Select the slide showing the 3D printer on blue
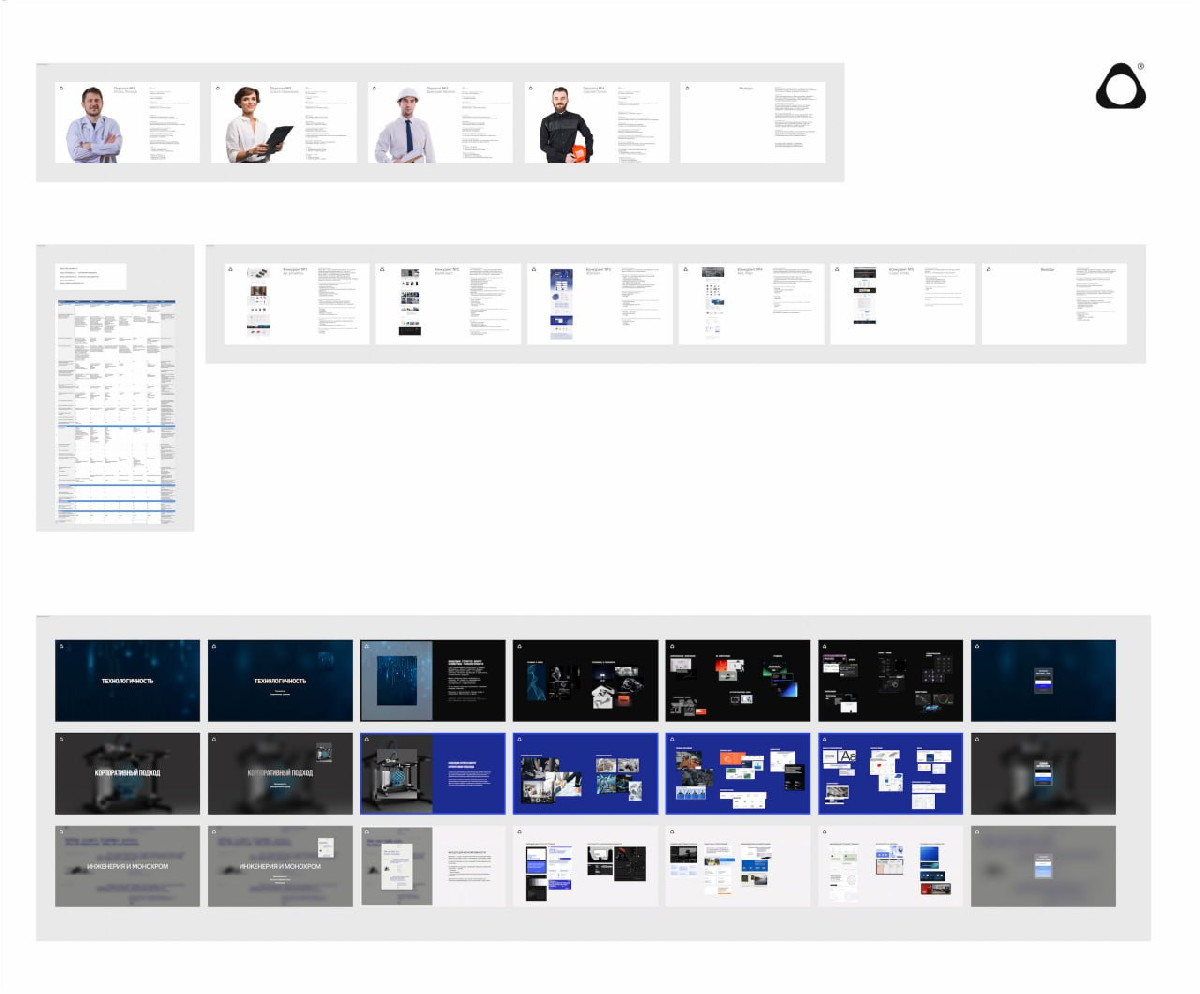Screen dimensions: 1200x994 click(x=432, y=773)
